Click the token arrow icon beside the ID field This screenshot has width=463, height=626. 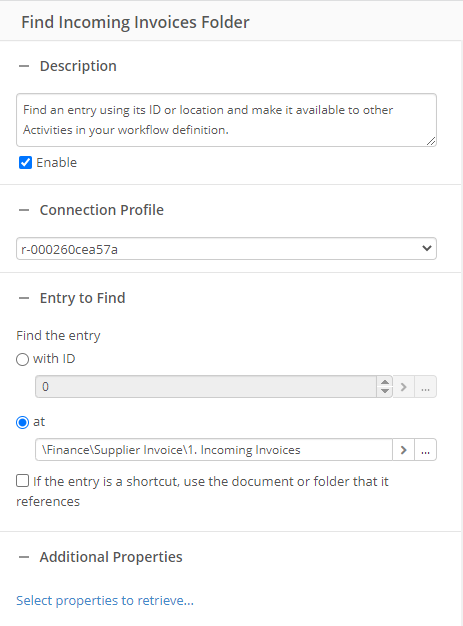coord(404,387)
